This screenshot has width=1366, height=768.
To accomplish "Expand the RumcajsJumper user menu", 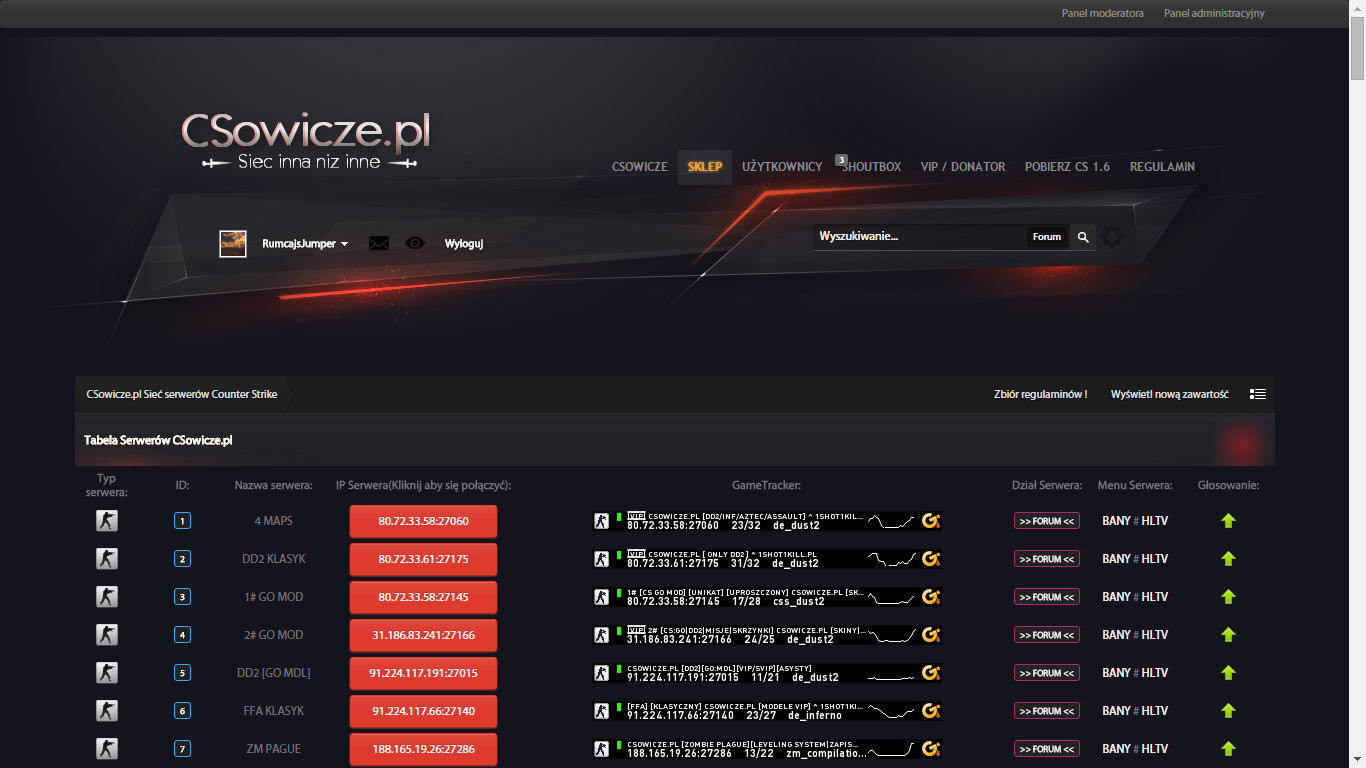I will (305, 244).
